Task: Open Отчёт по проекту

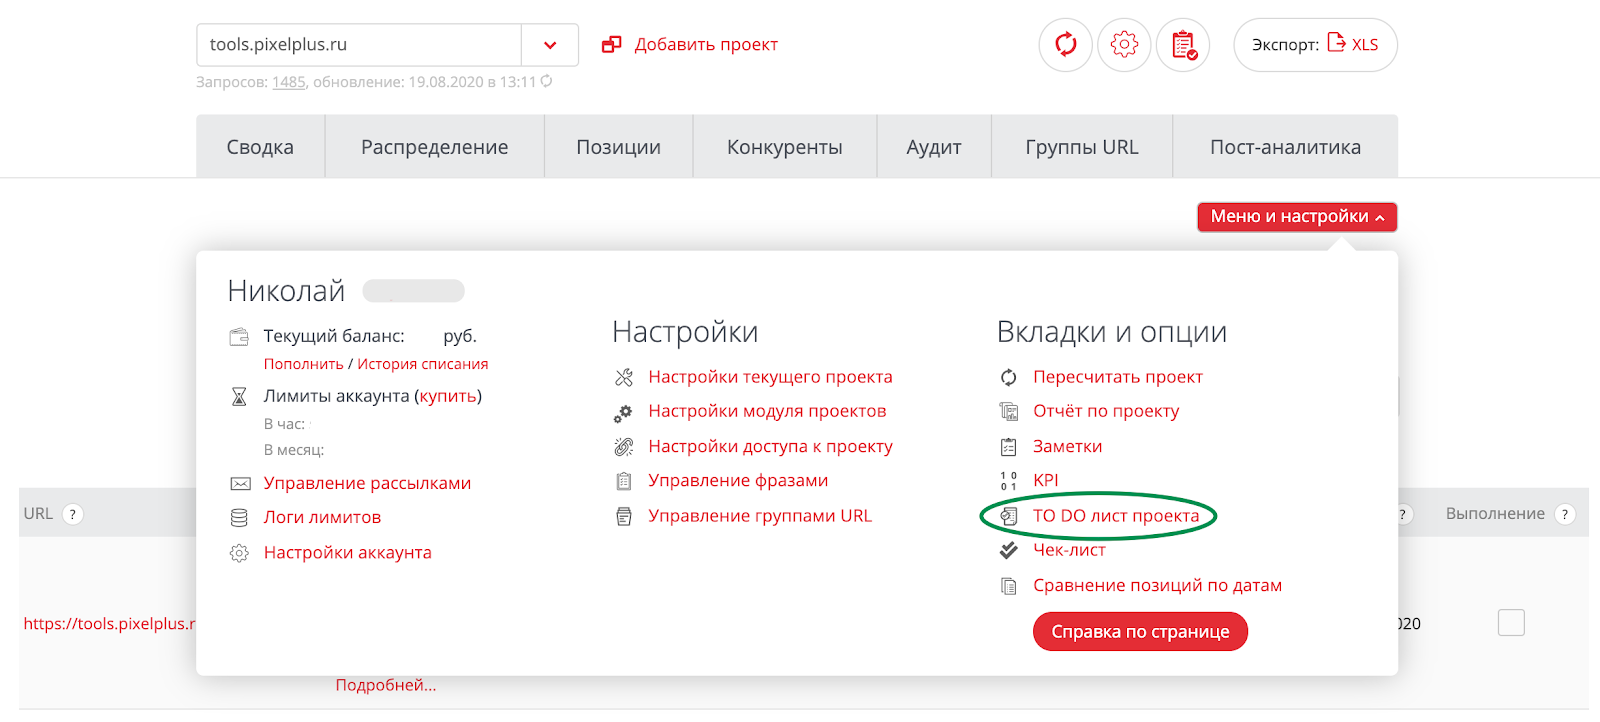Action: coord(1106,411)
